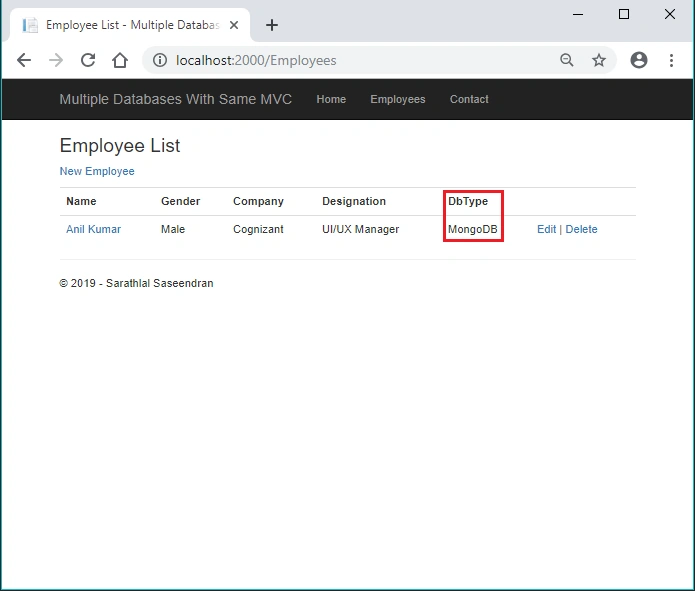
Task: Open the Chrome three-dot menu
Action: [672, 60]
